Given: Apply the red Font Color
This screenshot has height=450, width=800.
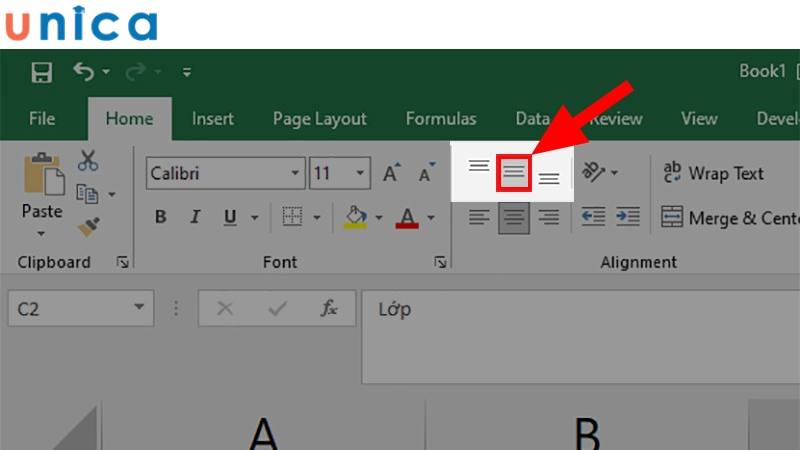Looking at the screenshot, I should [x=407, y=218].
